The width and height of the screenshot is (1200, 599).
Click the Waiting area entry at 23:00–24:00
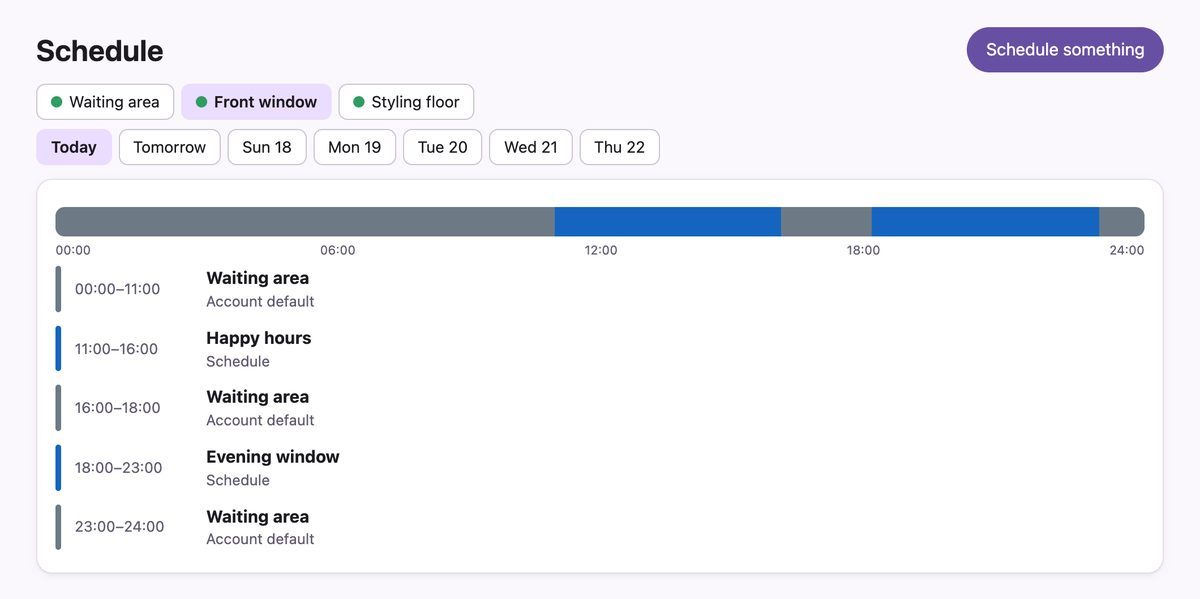coord(600,527)
